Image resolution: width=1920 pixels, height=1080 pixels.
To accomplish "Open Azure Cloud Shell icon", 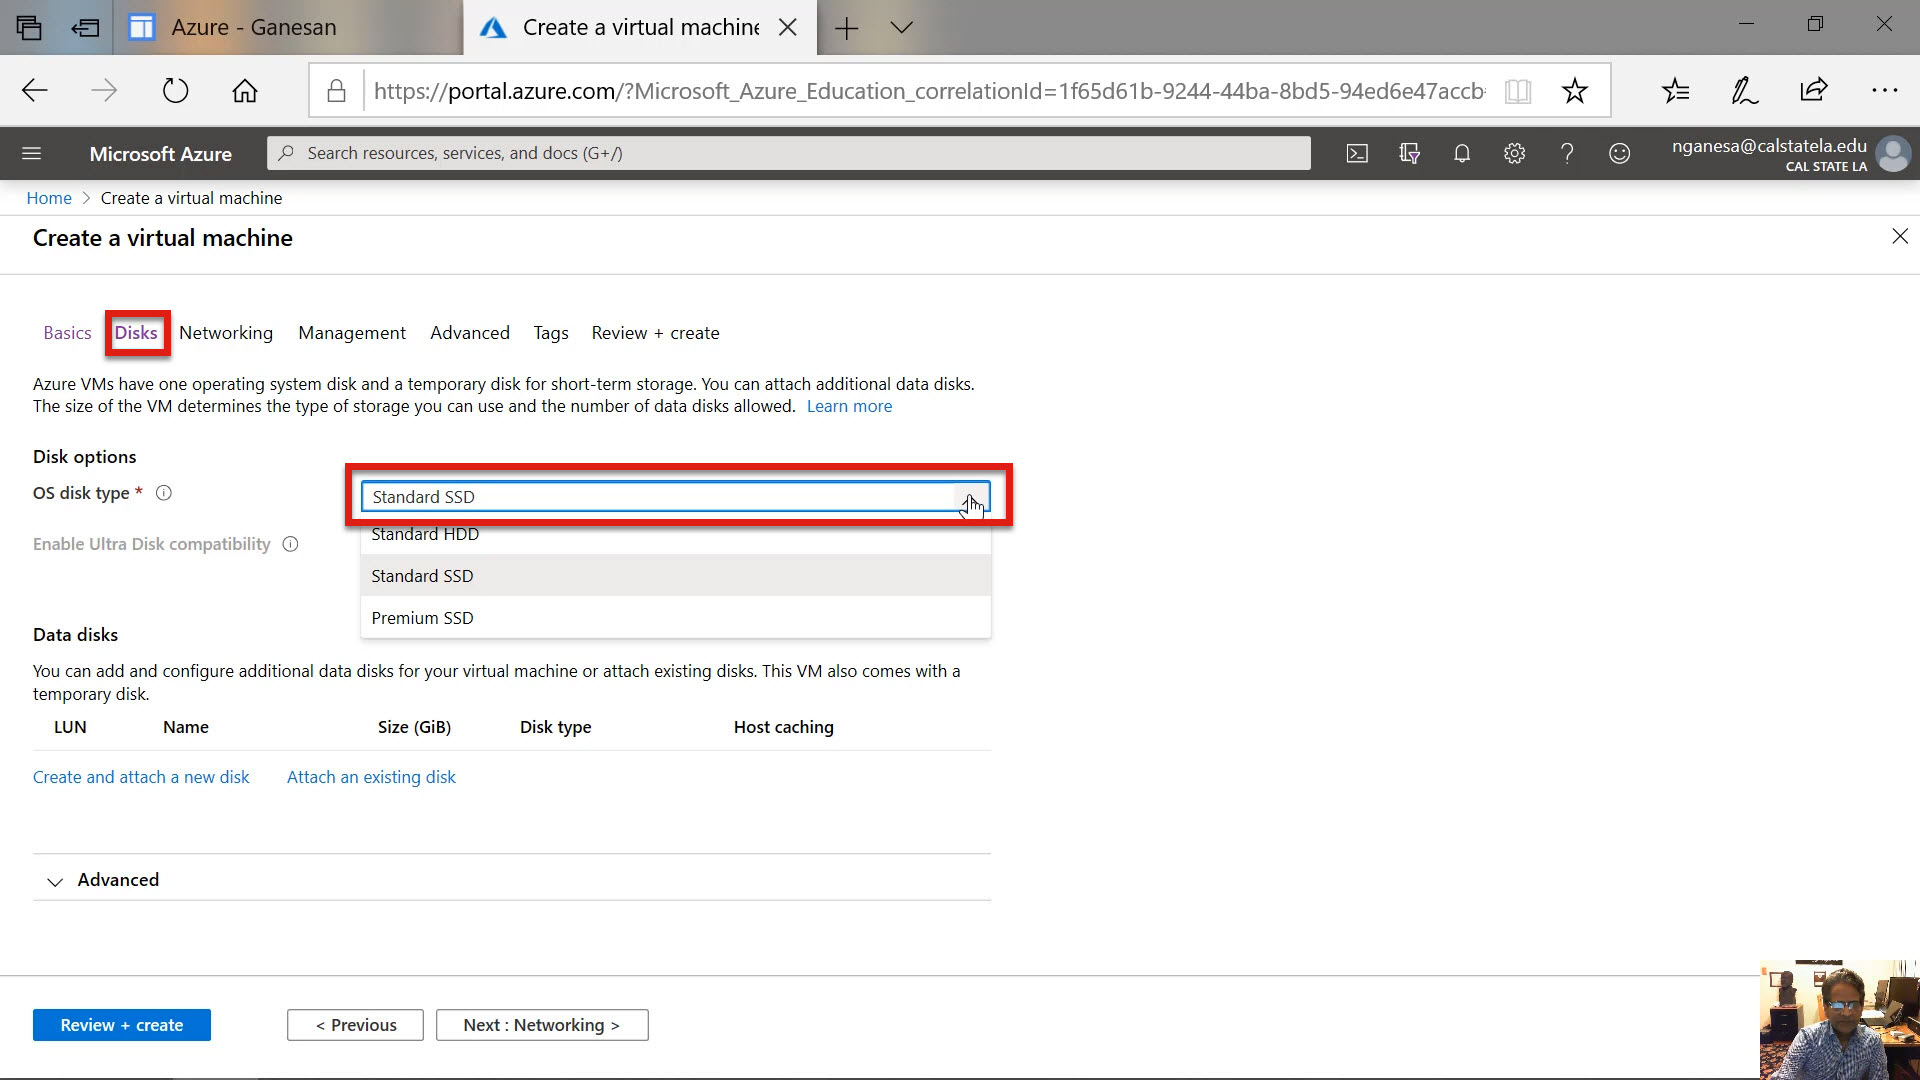I will (x=1357, y=153).
